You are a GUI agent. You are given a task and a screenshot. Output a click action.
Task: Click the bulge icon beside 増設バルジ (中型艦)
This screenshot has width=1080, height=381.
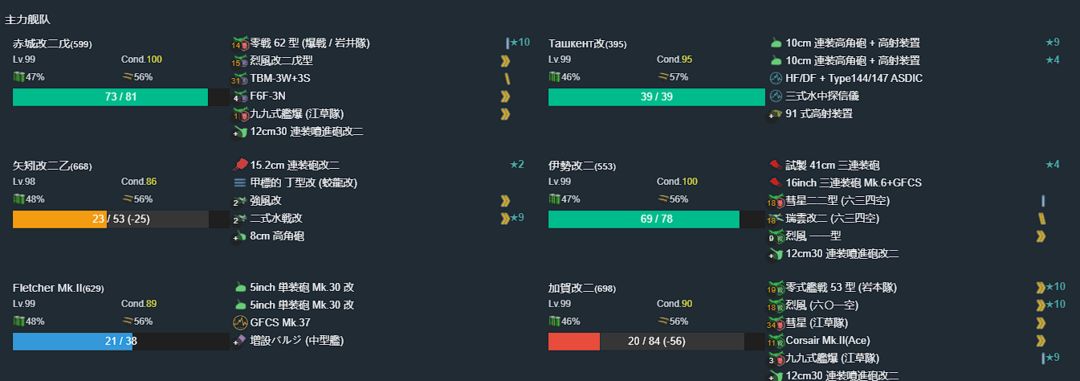(x=240, y=340)
